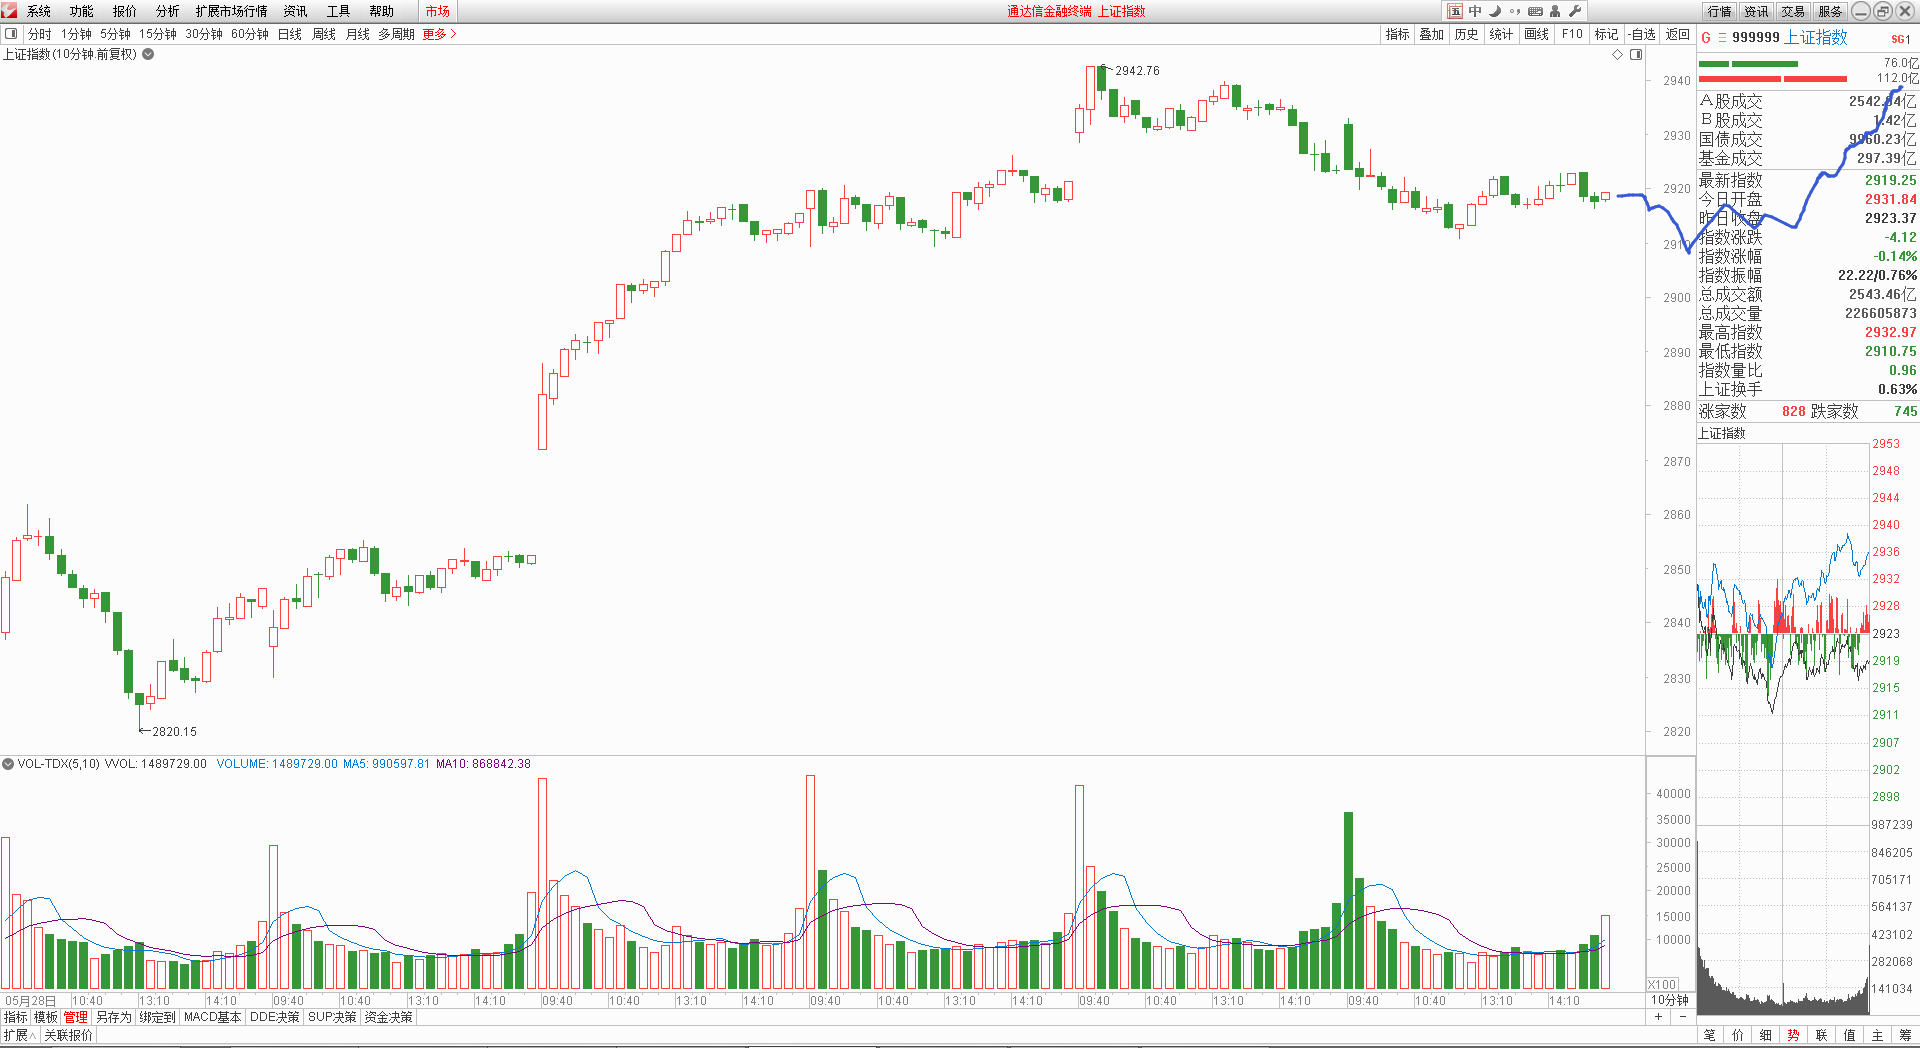
Task: Toggle the side panel icon above the price axis
Action: tap(1636, 55)
